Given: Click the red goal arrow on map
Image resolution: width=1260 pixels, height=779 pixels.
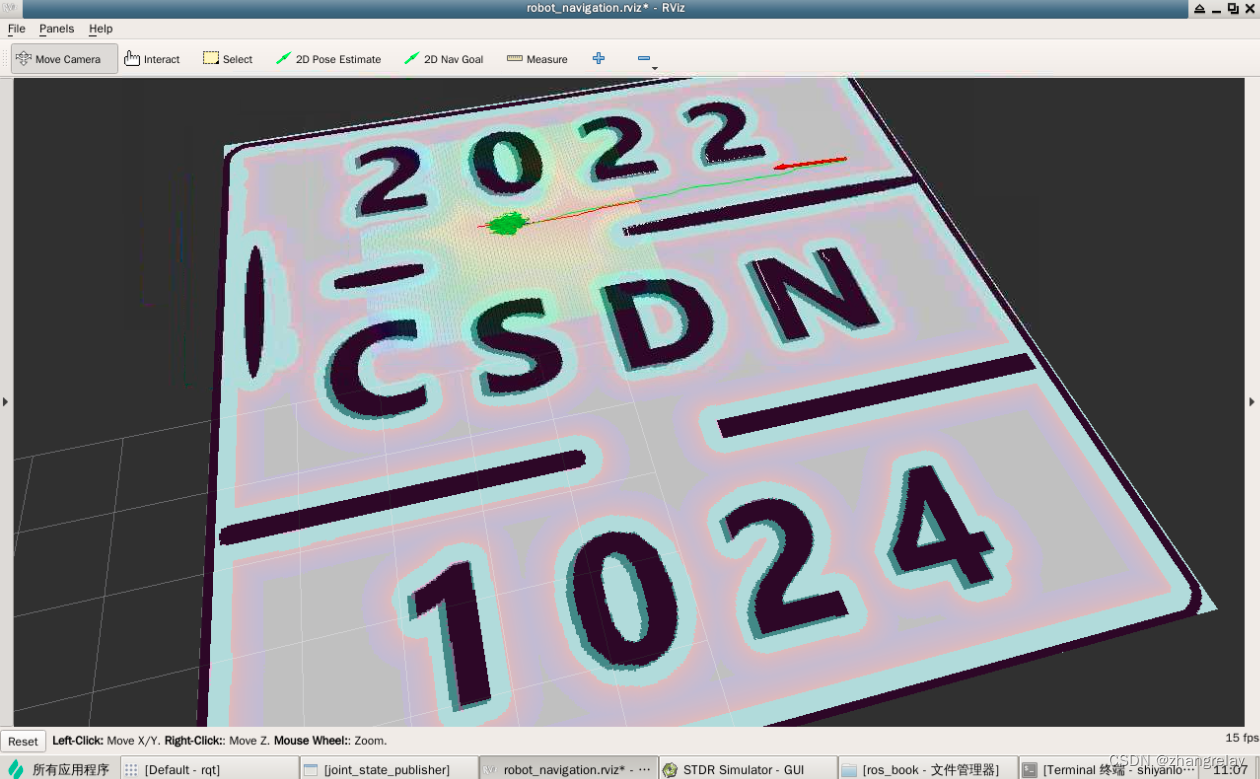Looking at the screenshot, I should point(811,163).
